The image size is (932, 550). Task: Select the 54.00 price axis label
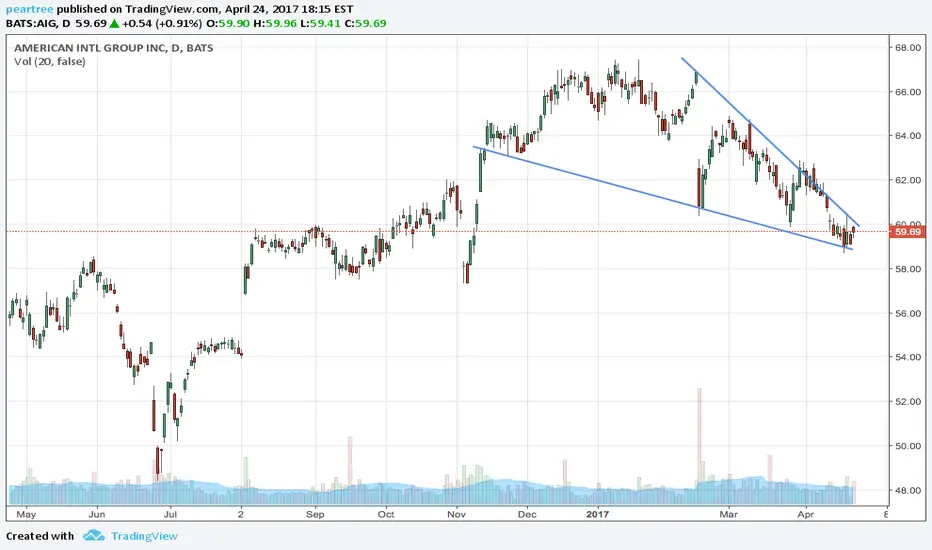pos(908,357)
